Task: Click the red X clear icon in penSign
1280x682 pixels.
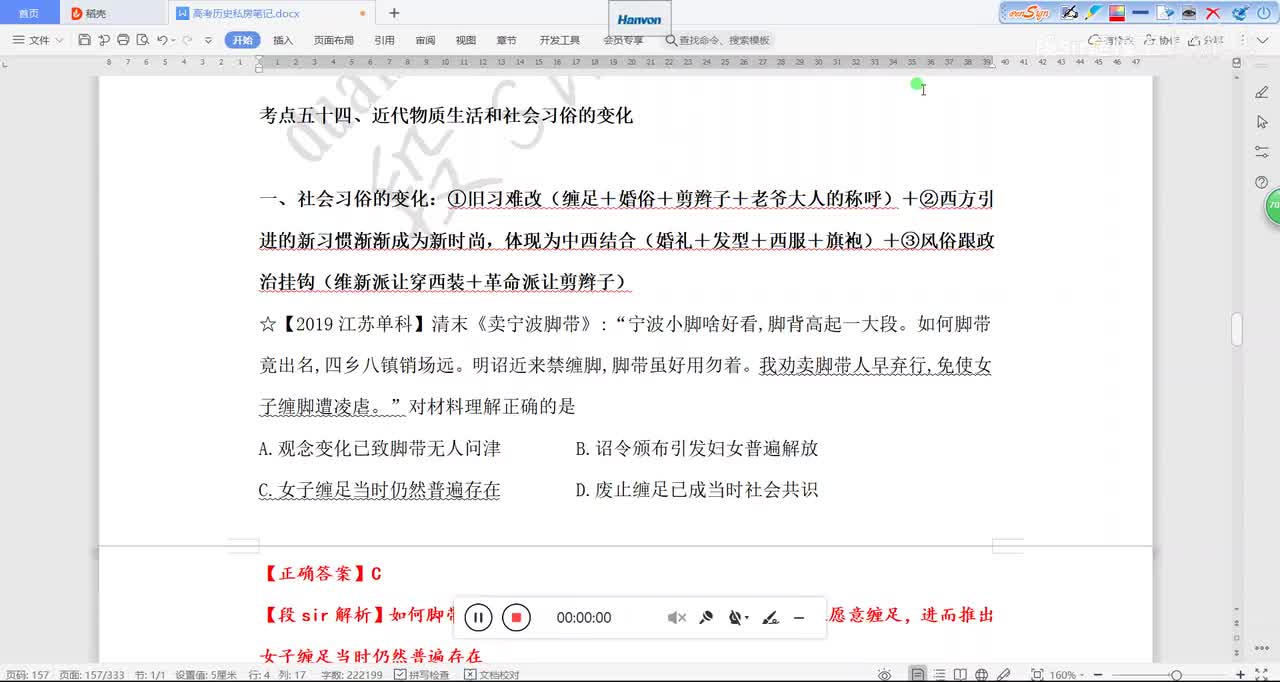Action: coord(1213,13)
